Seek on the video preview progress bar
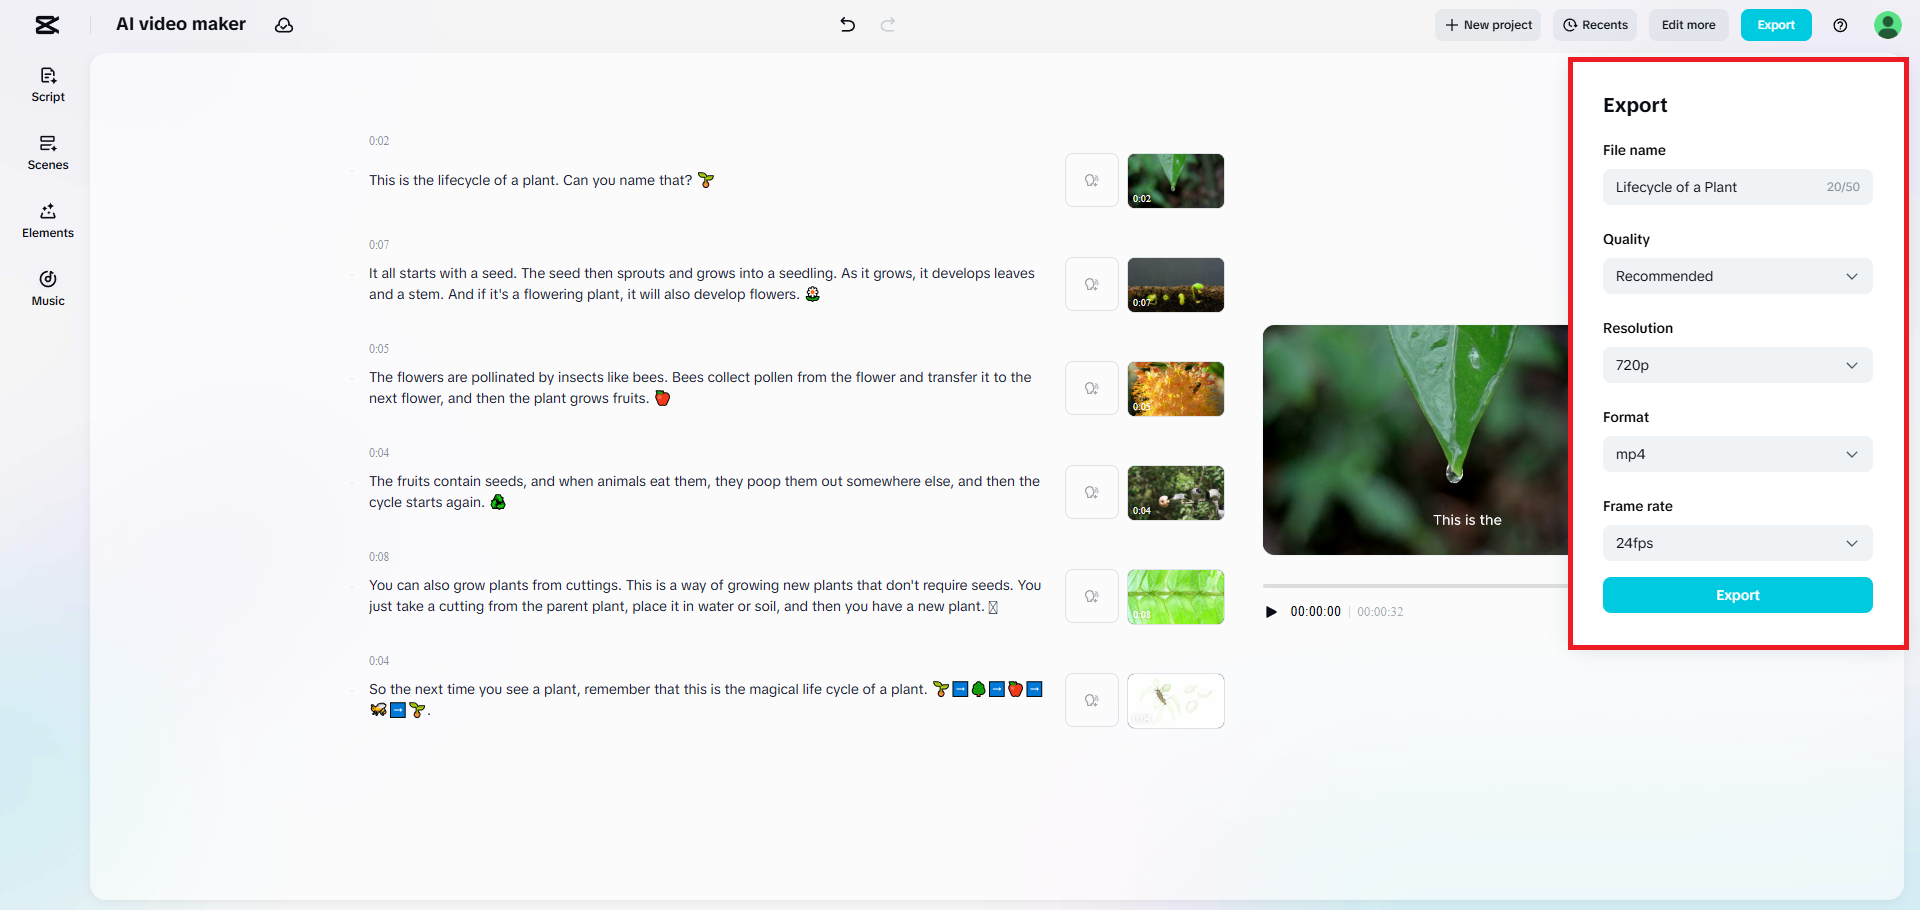Image resolution: width=1920 pixels, height=910 pixels. point(1415,586)
